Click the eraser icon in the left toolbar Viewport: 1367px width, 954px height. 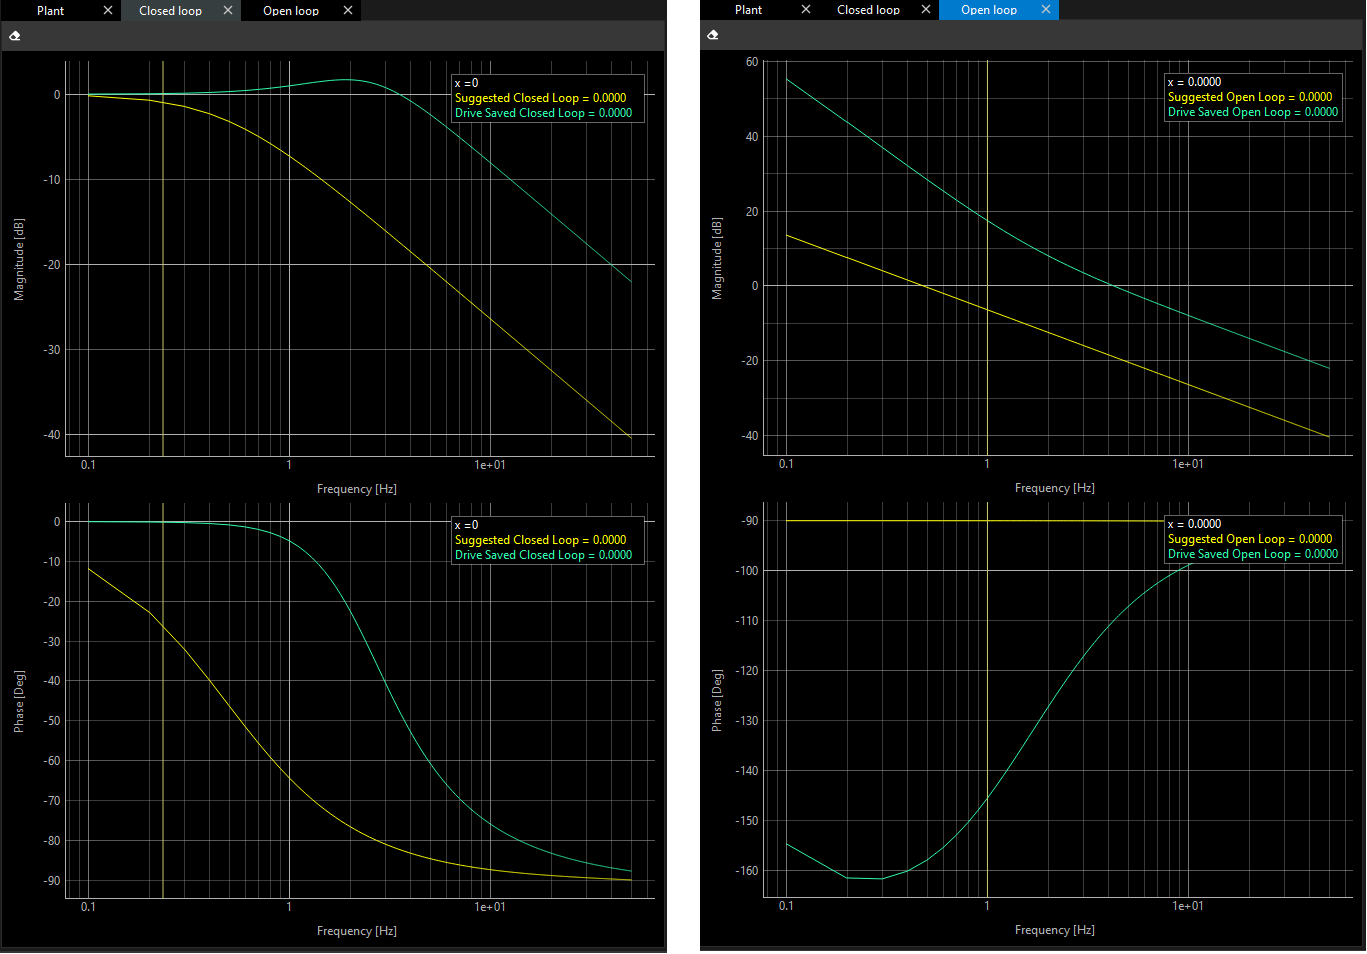14,34
